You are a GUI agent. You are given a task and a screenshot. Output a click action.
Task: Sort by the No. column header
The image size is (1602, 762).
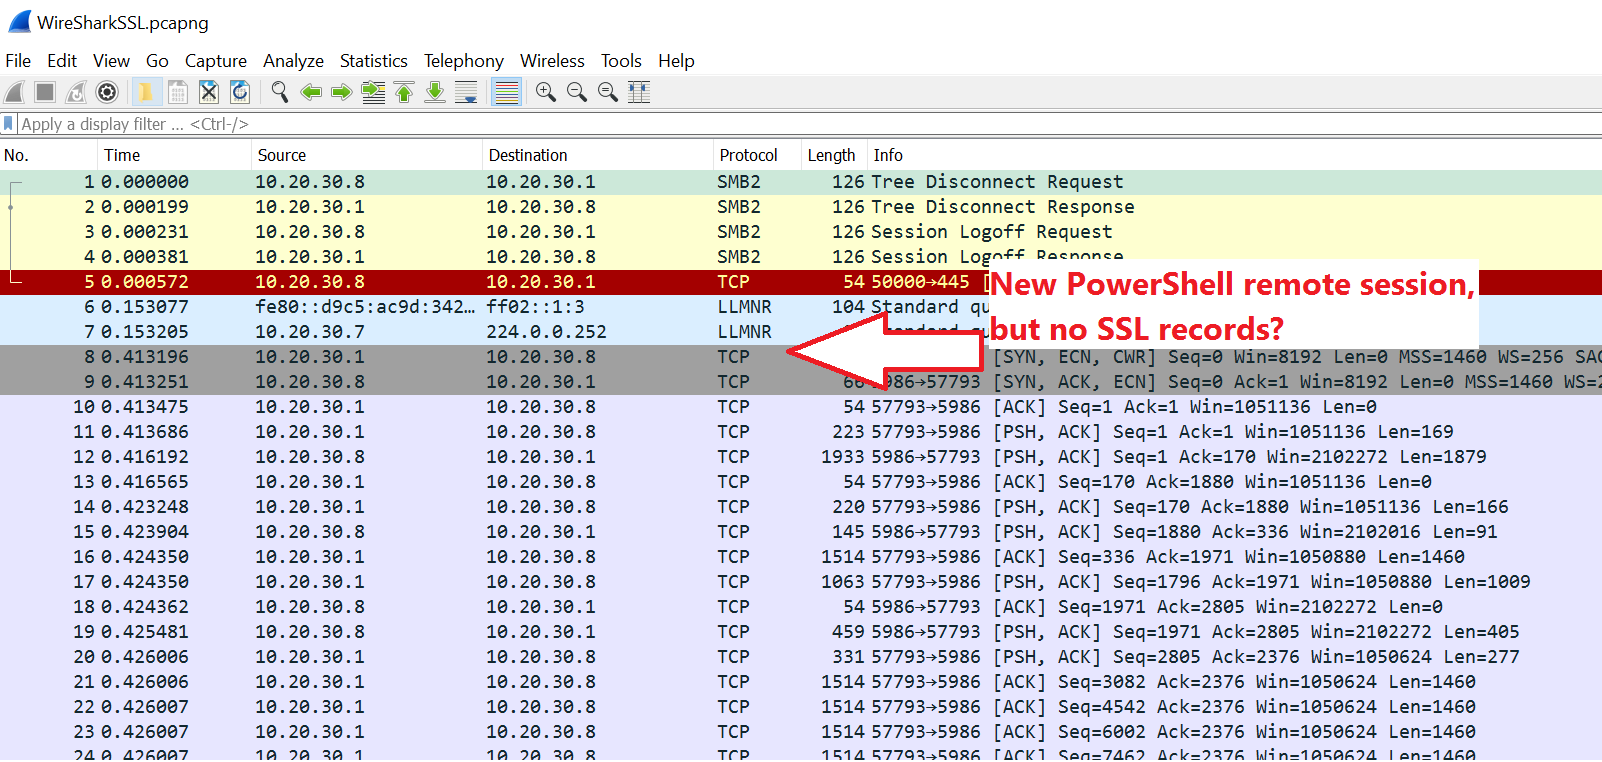[x=48, y=155]
